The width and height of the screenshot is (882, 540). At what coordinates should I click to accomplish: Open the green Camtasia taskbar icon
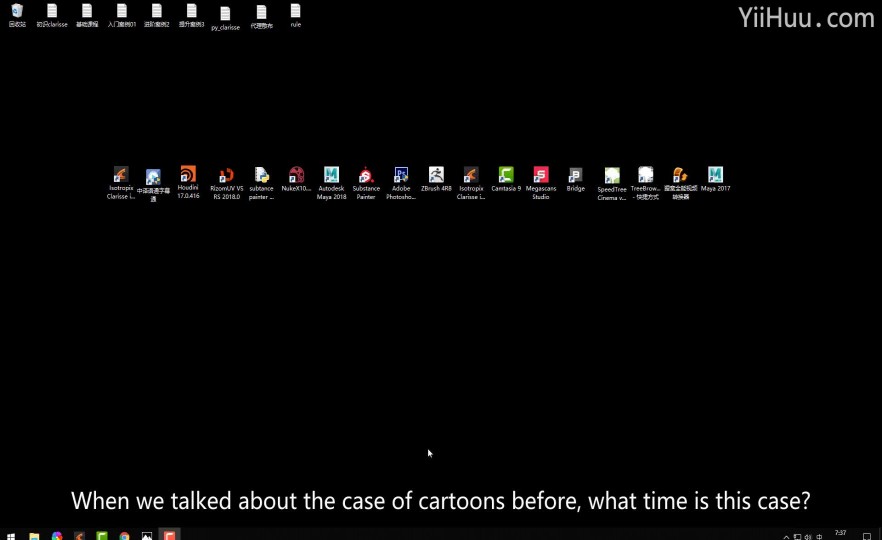102,535
